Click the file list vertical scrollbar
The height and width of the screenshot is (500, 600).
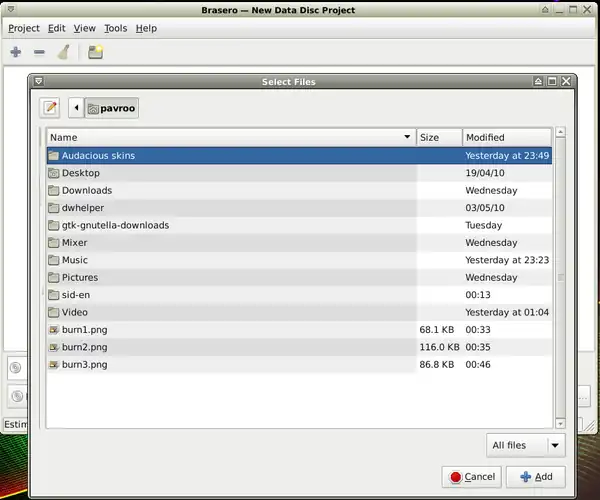(560, 277)
